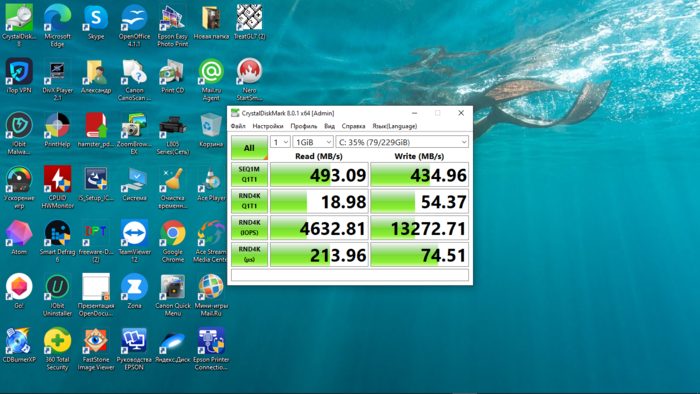The image size is (700, 394).
Task: Close the CrystalDiskMark window
Action: pos(461,113)
